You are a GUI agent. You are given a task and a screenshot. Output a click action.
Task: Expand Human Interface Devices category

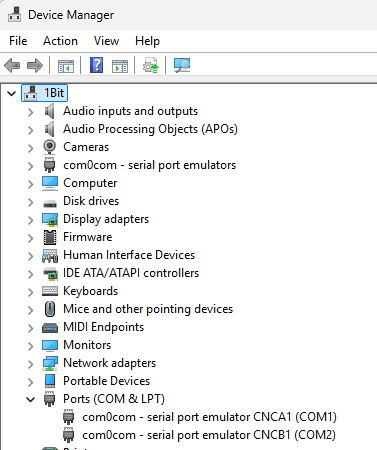(x=31, y=256)
